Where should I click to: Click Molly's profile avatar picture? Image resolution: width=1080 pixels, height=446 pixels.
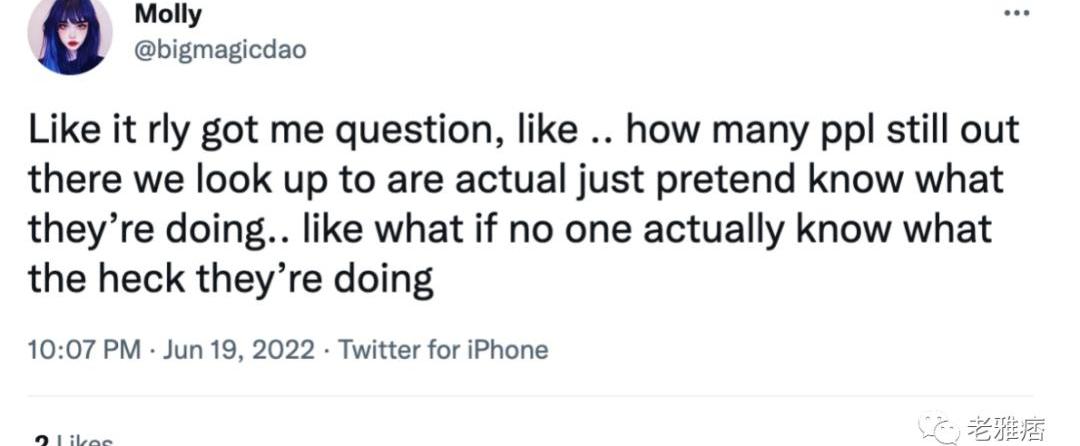point(70,37)
